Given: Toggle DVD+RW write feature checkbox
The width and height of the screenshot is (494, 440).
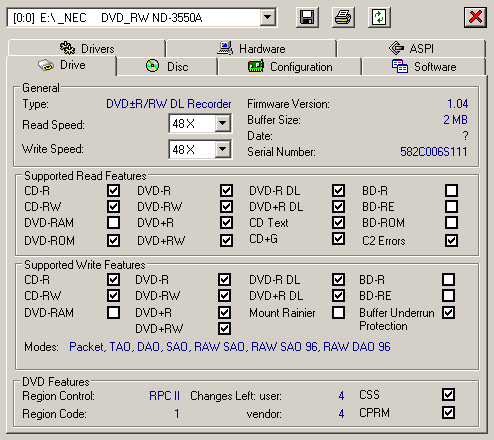Looking at the screenshot, I should (x=224, y=329).
